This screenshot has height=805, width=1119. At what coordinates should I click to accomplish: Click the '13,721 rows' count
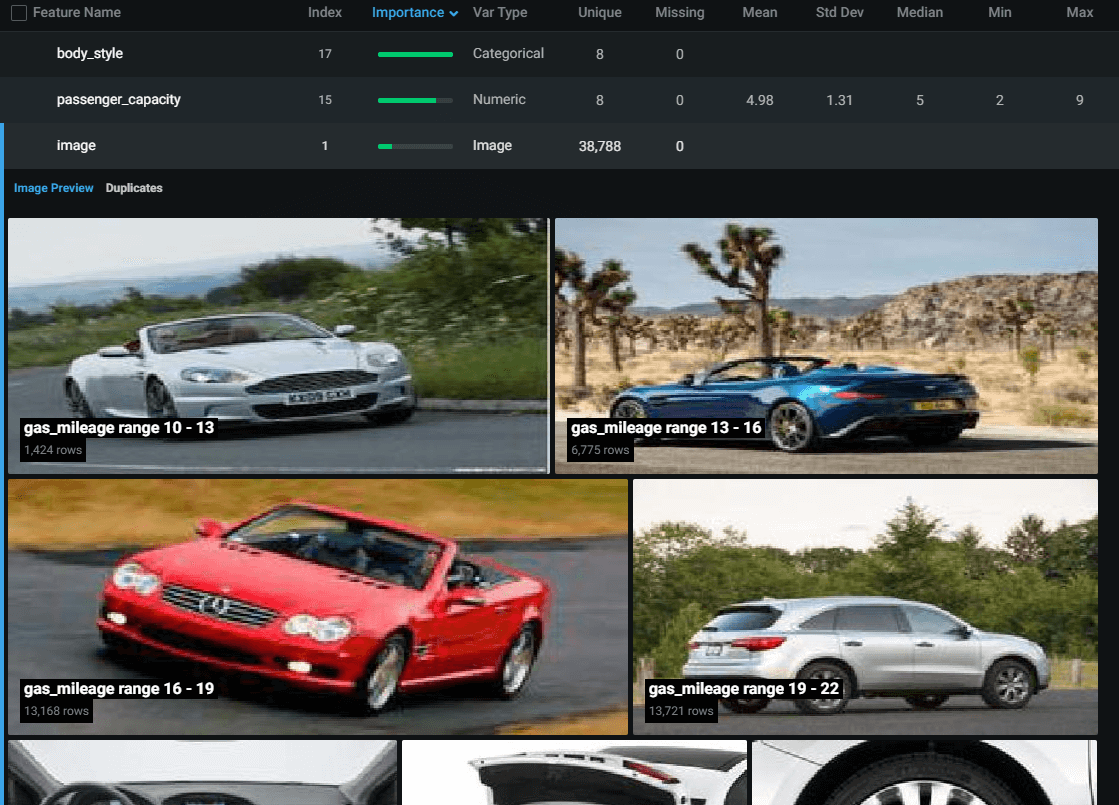click(x=681, y=712)
